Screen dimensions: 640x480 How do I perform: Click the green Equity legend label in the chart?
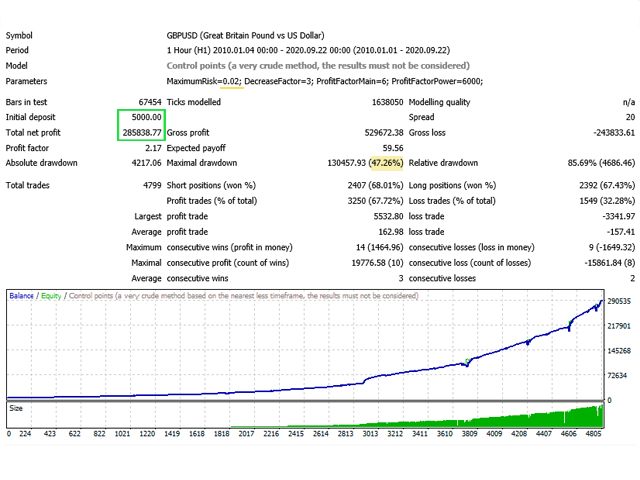tap(51, 296)
